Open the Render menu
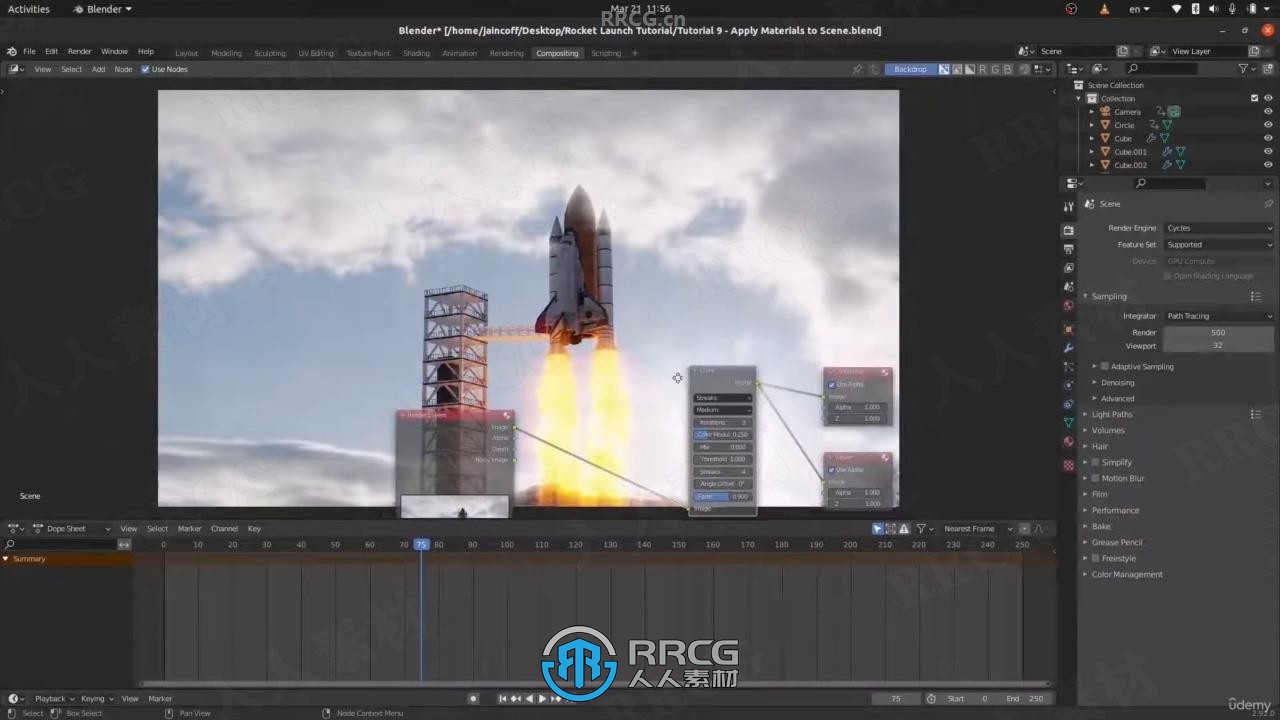The width and height of the screenshot is (1280, 720). tap(79, 51)
